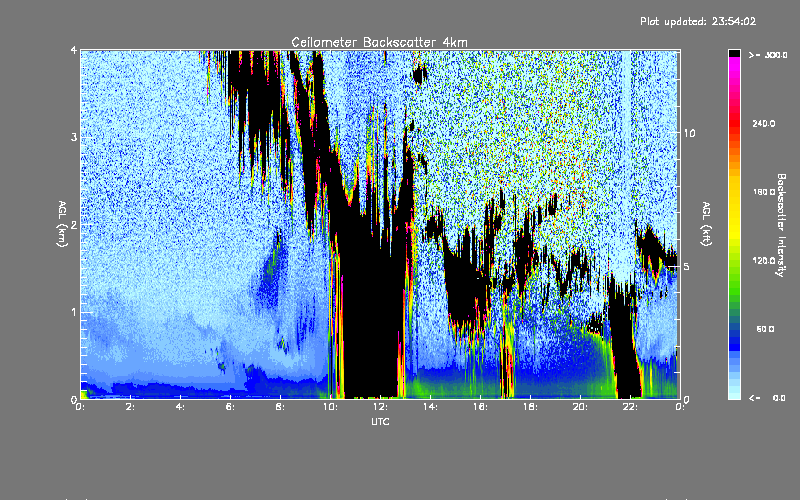Image resolution: width=800 pixels, height=500 pixels.
Task: Click the "22:" tick on the UTC axis
Action: click(x=630, y=407)
